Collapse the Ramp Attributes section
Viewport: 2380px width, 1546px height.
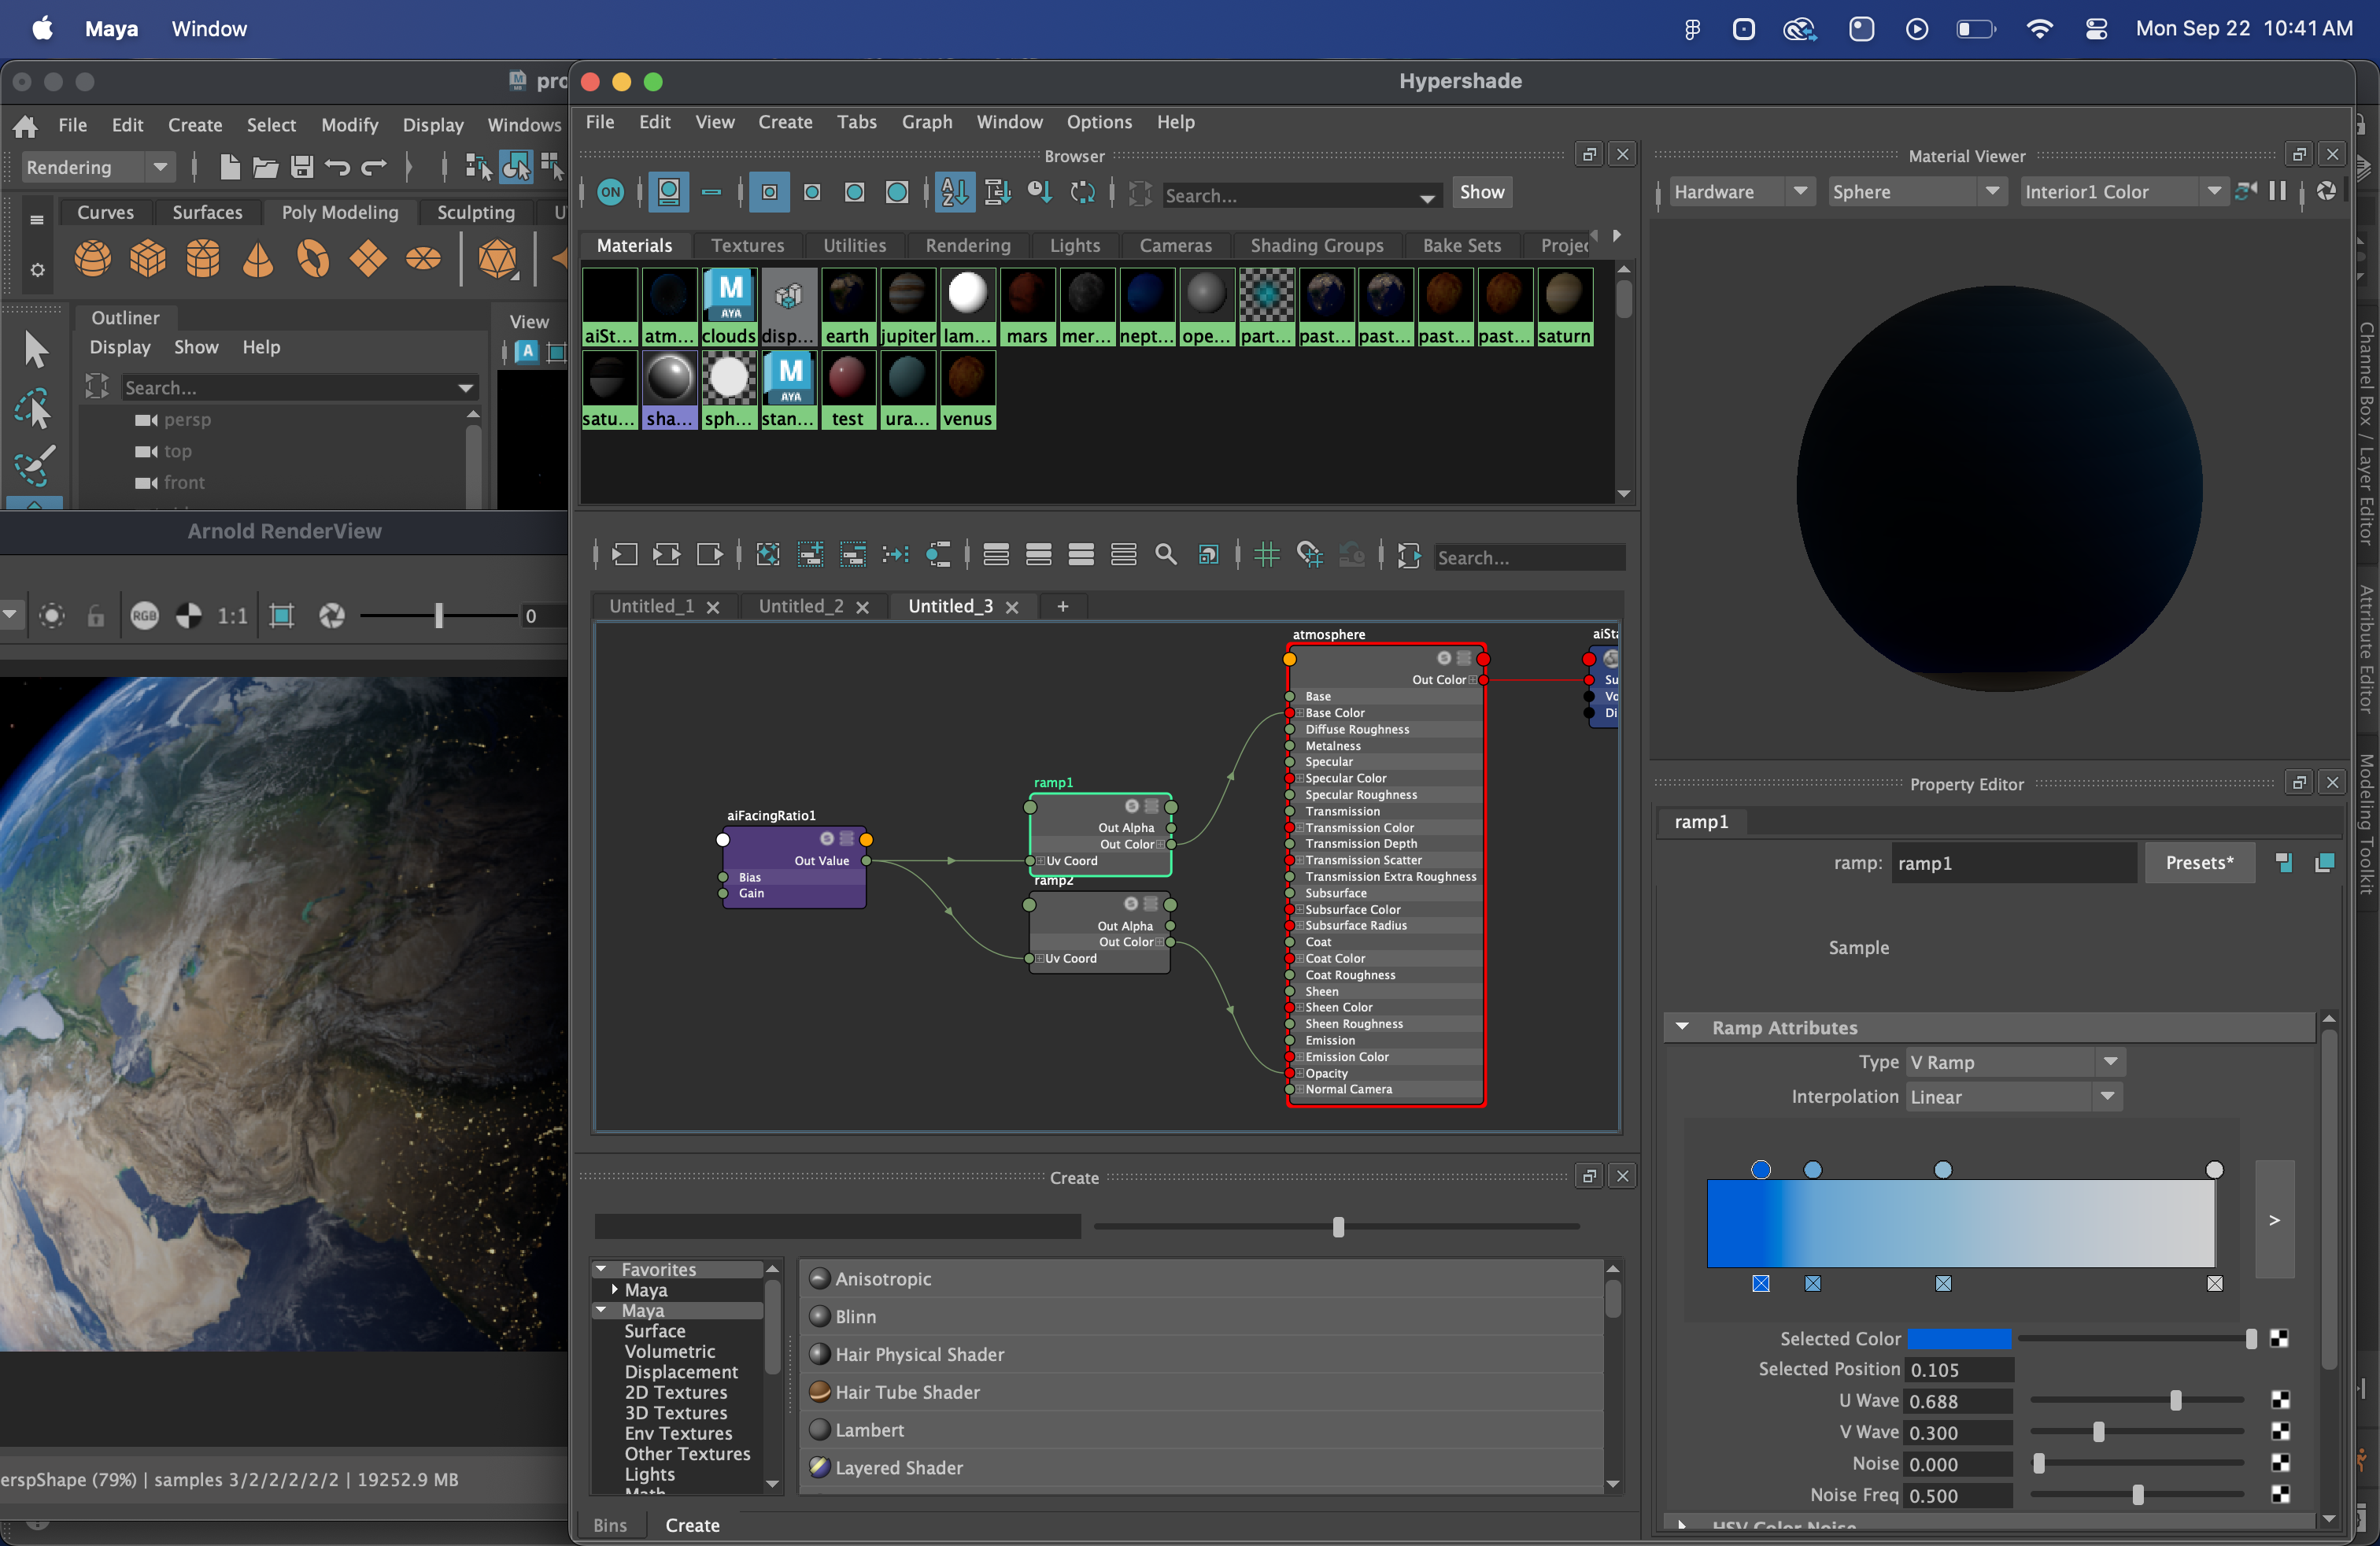coord(1682,1027)
